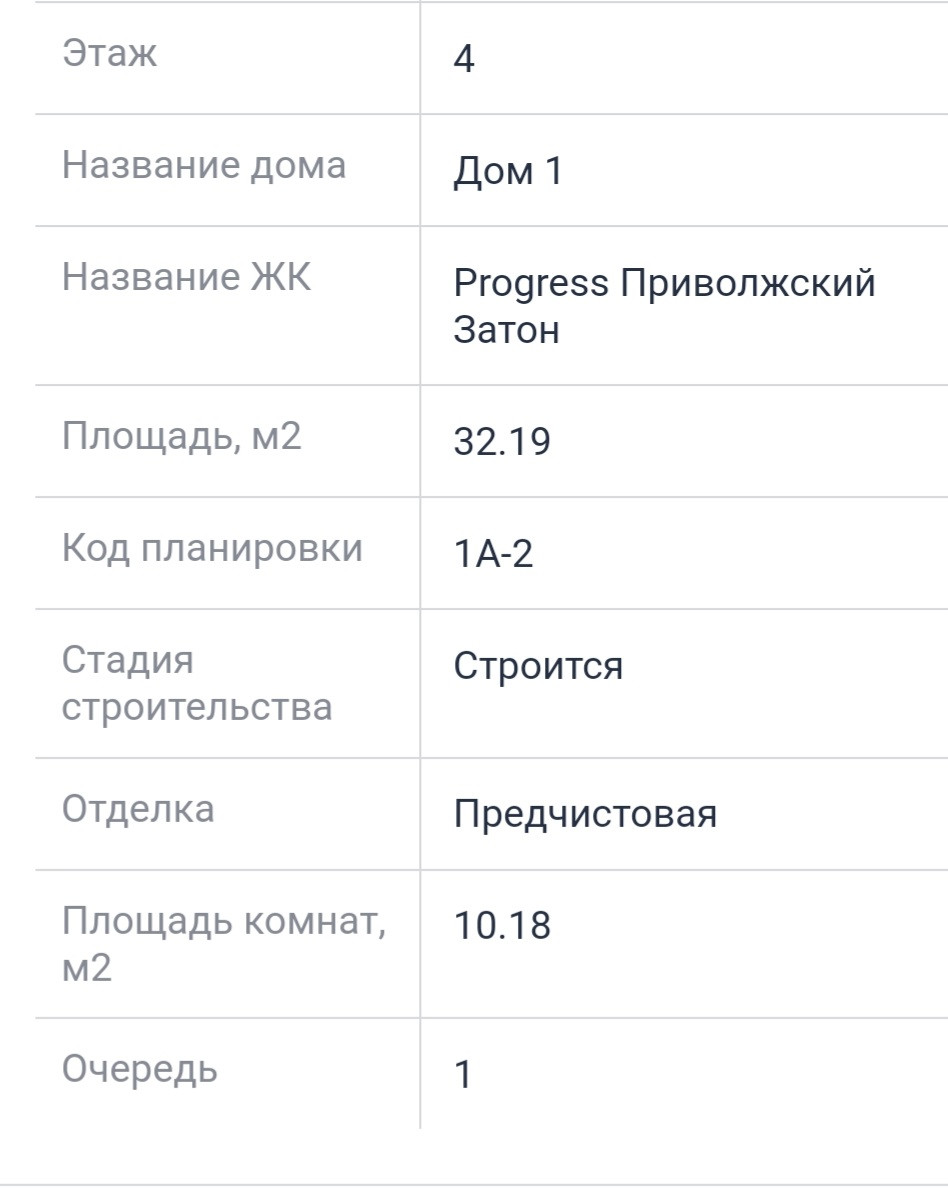948x1194 pixels.
Task: Click the Название дома label
Action: (204, 166)
